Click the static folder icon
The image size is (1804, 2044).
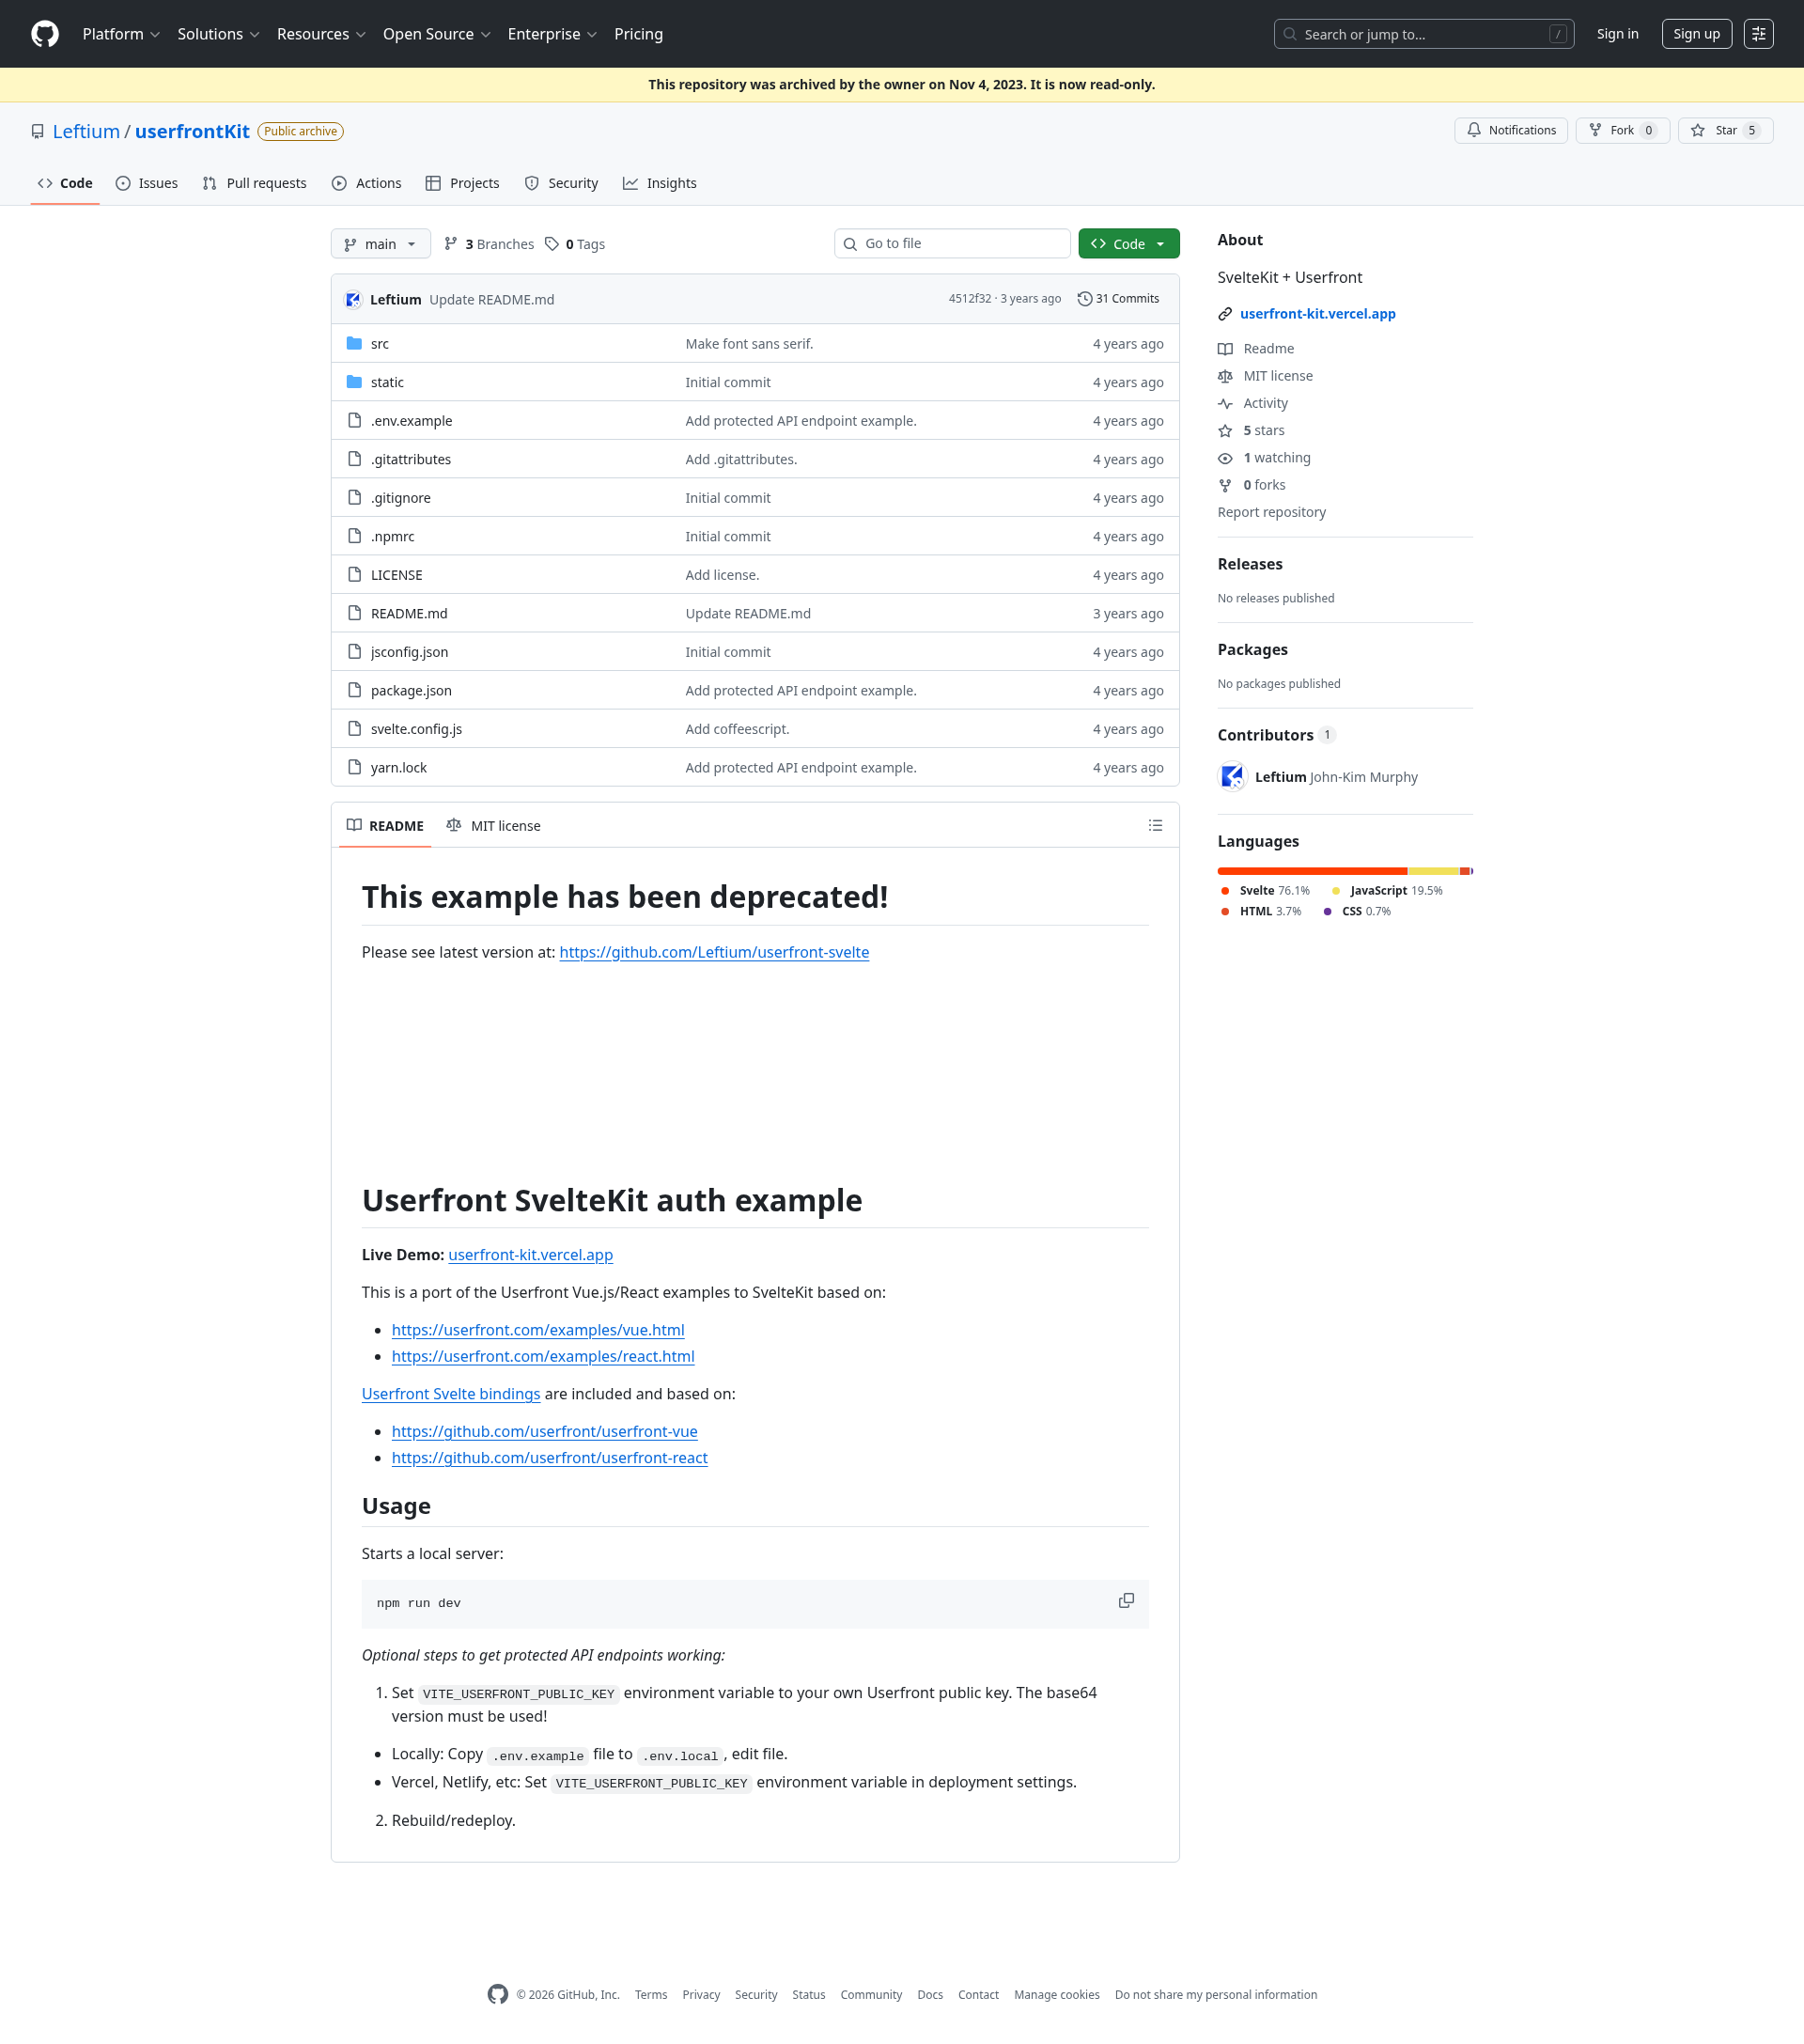pos(354,382)
